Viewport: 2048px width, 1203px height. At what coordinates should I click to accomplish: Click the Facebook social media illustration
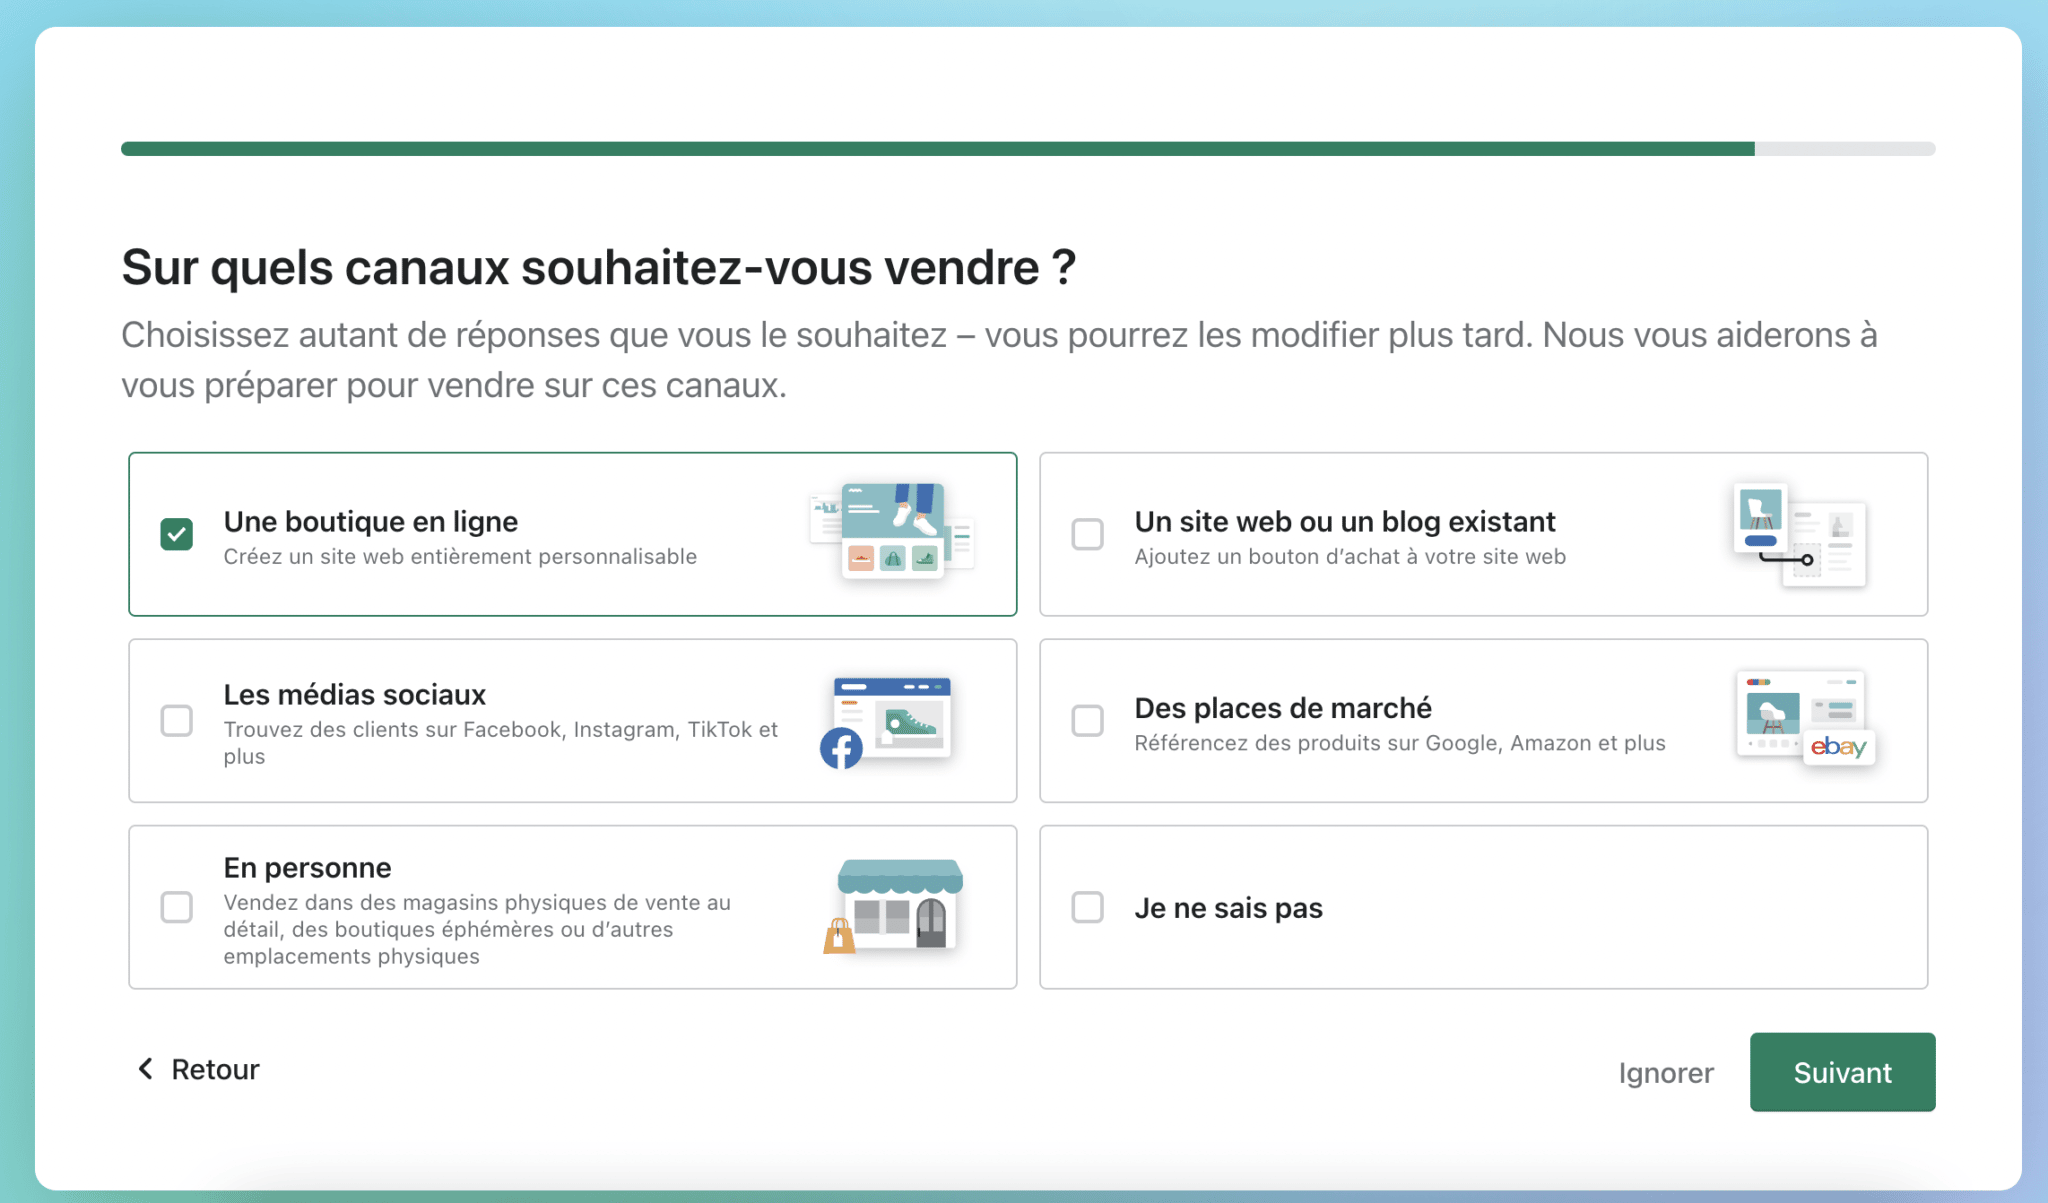[x=887, y=721]
